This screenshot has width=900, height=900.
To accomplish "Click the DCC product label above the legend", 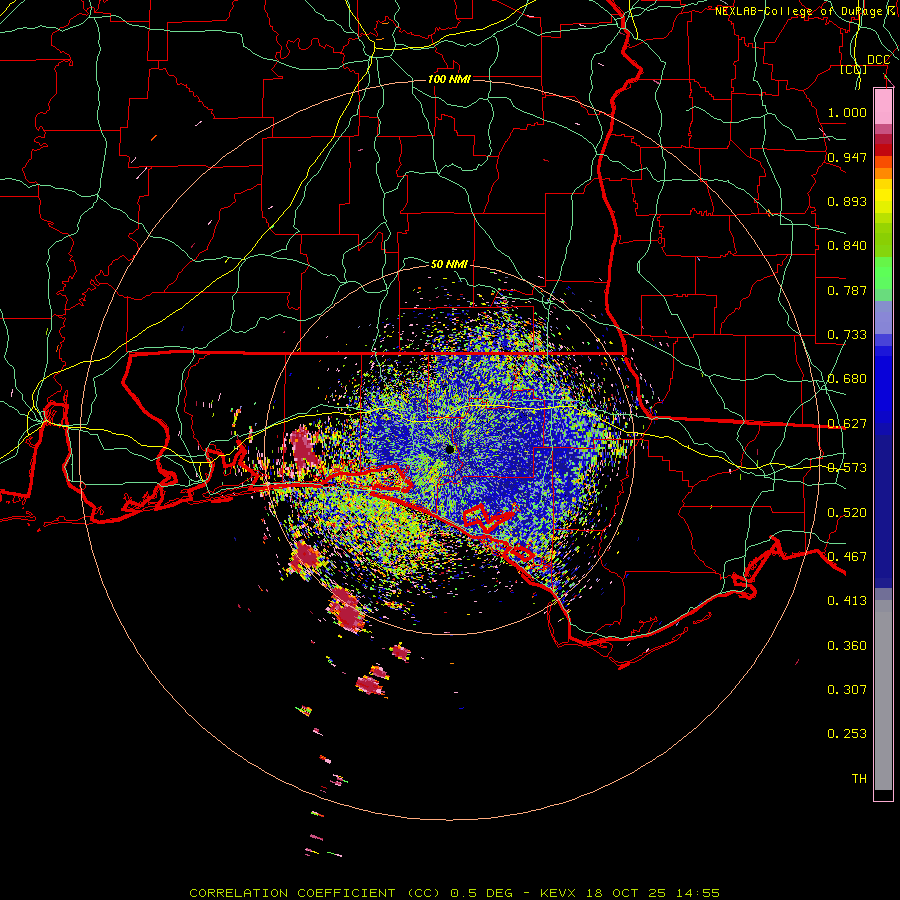I will [878, 60].
